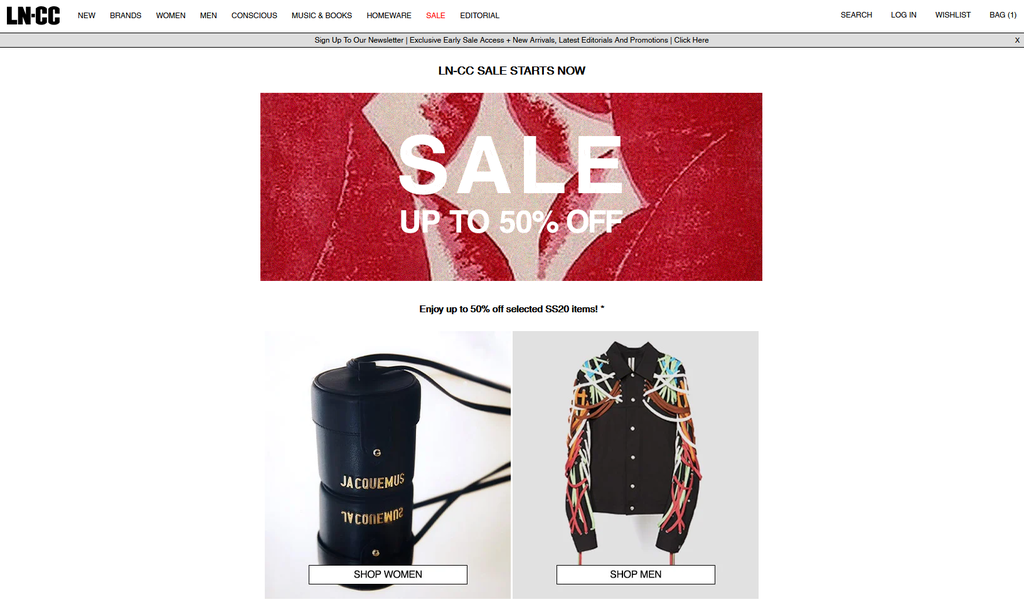Click the SHOP WOMEN button
The height and width of the screenshot is (602, 1024).
[x=388, y=575]
